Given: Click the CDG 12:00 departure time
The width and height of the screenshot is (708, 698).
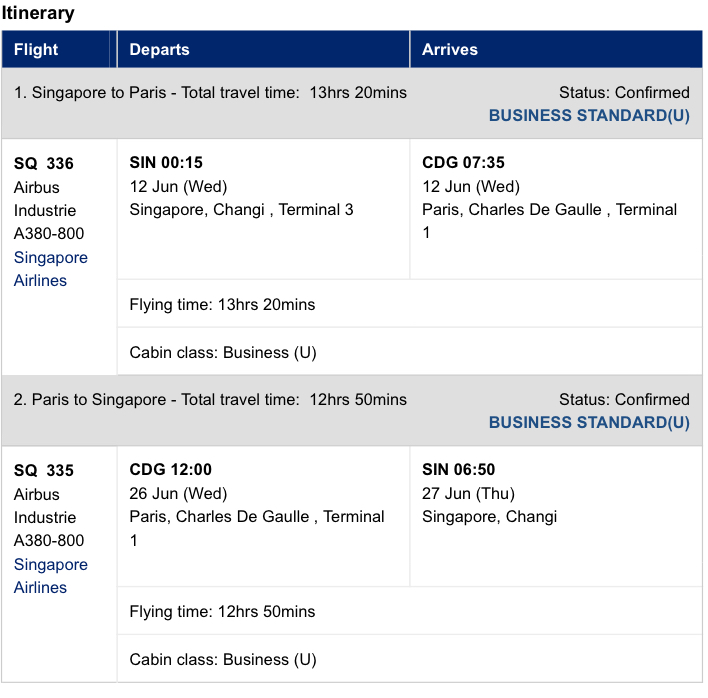Looking at the screenshot, I should click(170, 470).
